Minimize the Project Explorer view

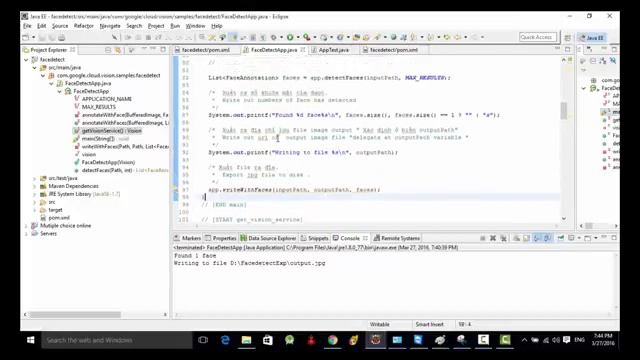point(153,49)
